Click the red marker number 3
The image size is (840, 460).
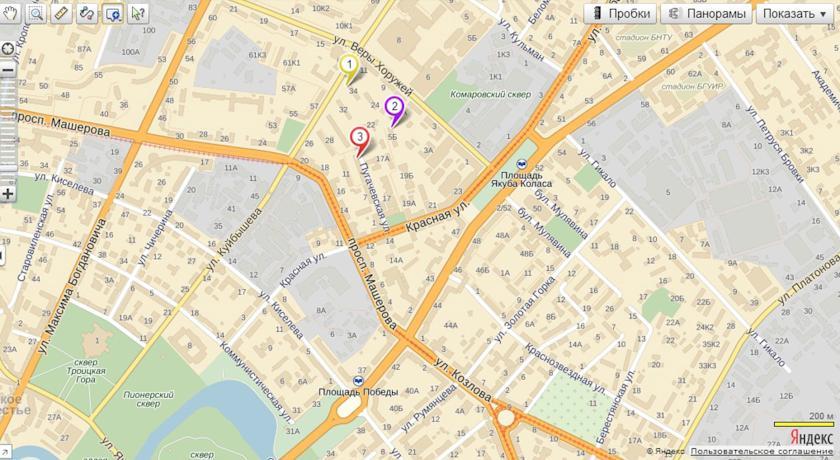[360, 141]
